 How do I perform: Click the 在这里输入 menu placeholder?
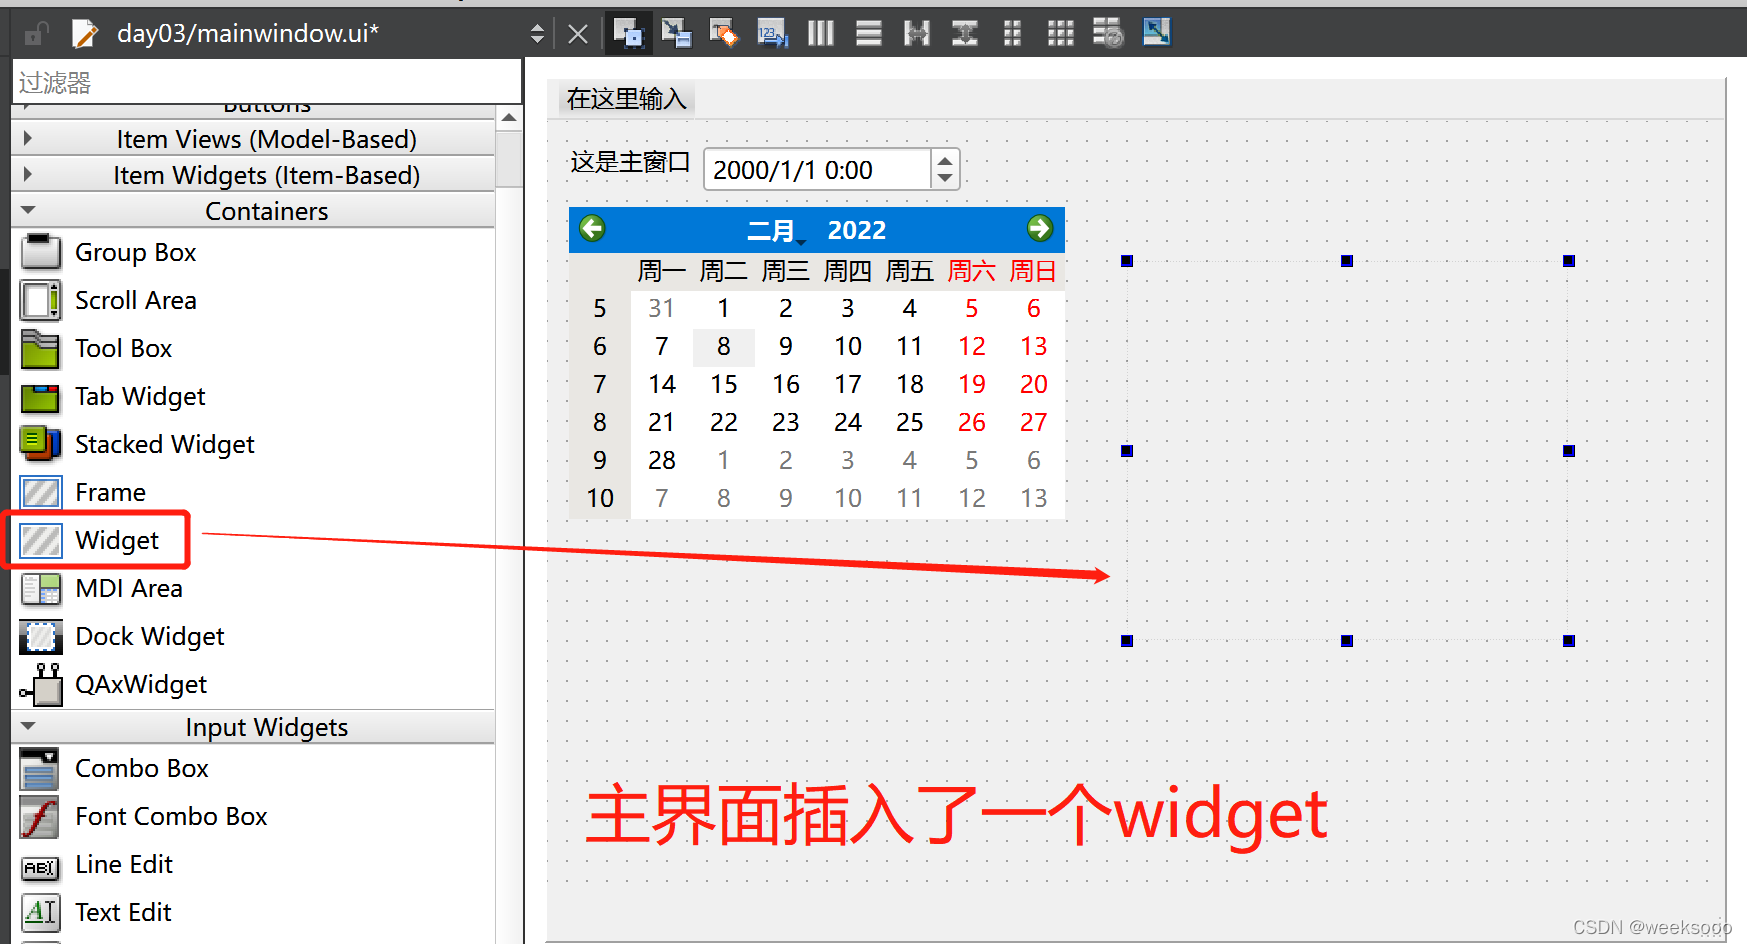tap(624, 98)
